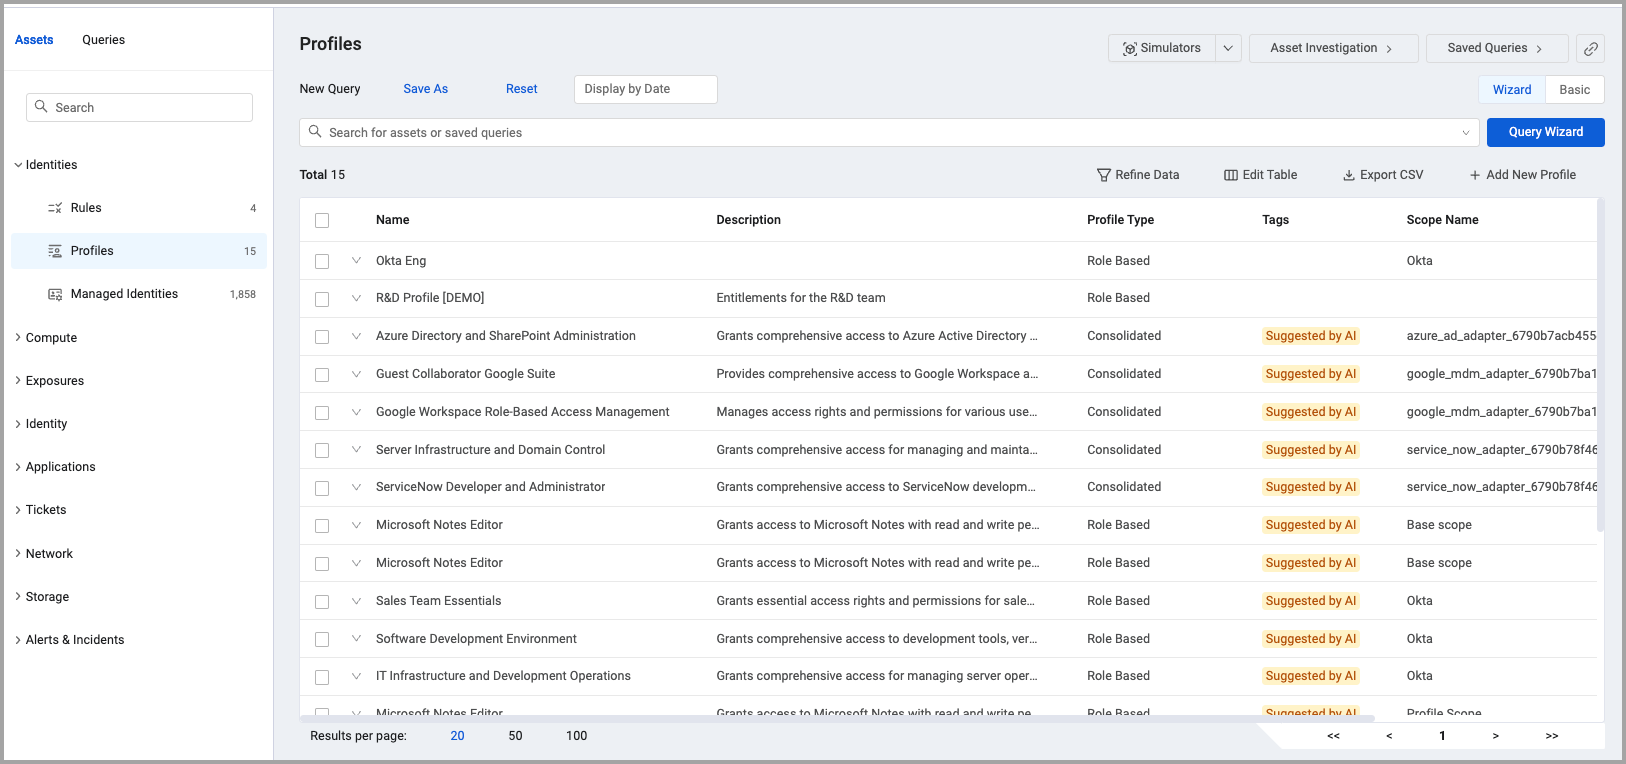Expand the Tickets section
1626x764 pixels.
pos(18,510)
